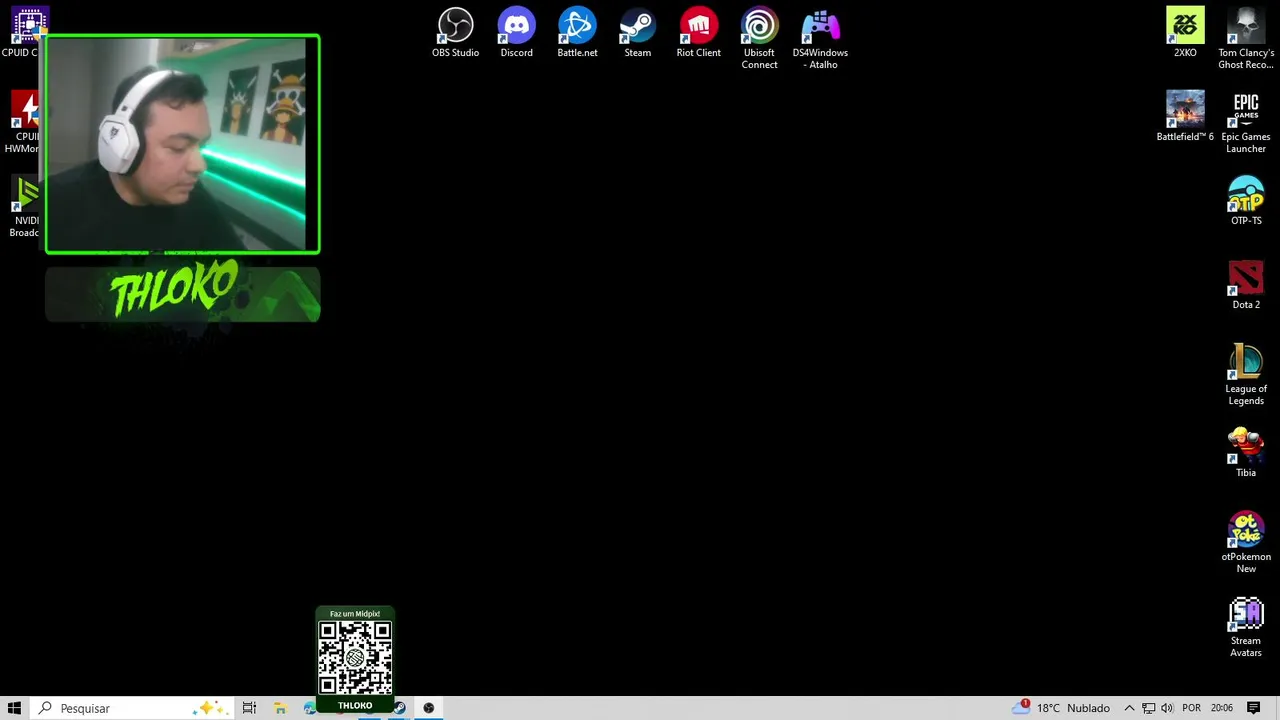This screenshot has height=720, width=1280.
Task: Click the volume speaker tray icon
Action: [1167, 708]
